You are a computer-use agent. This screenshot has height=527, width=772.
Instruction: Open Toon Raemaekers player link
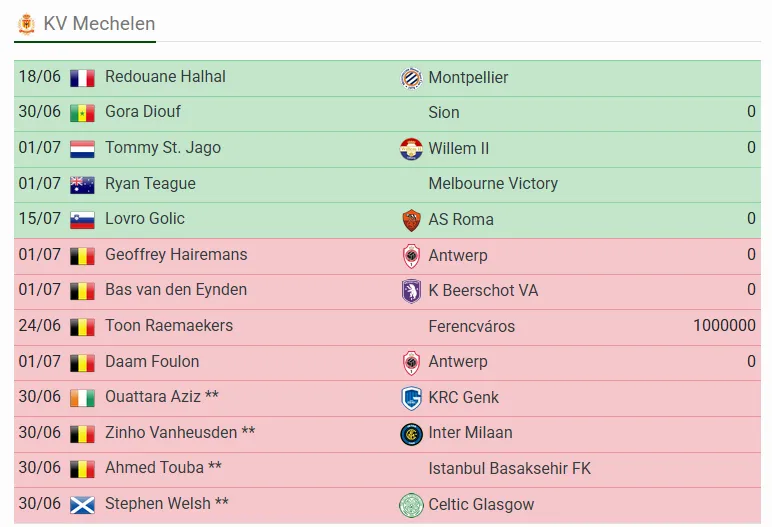169,326
